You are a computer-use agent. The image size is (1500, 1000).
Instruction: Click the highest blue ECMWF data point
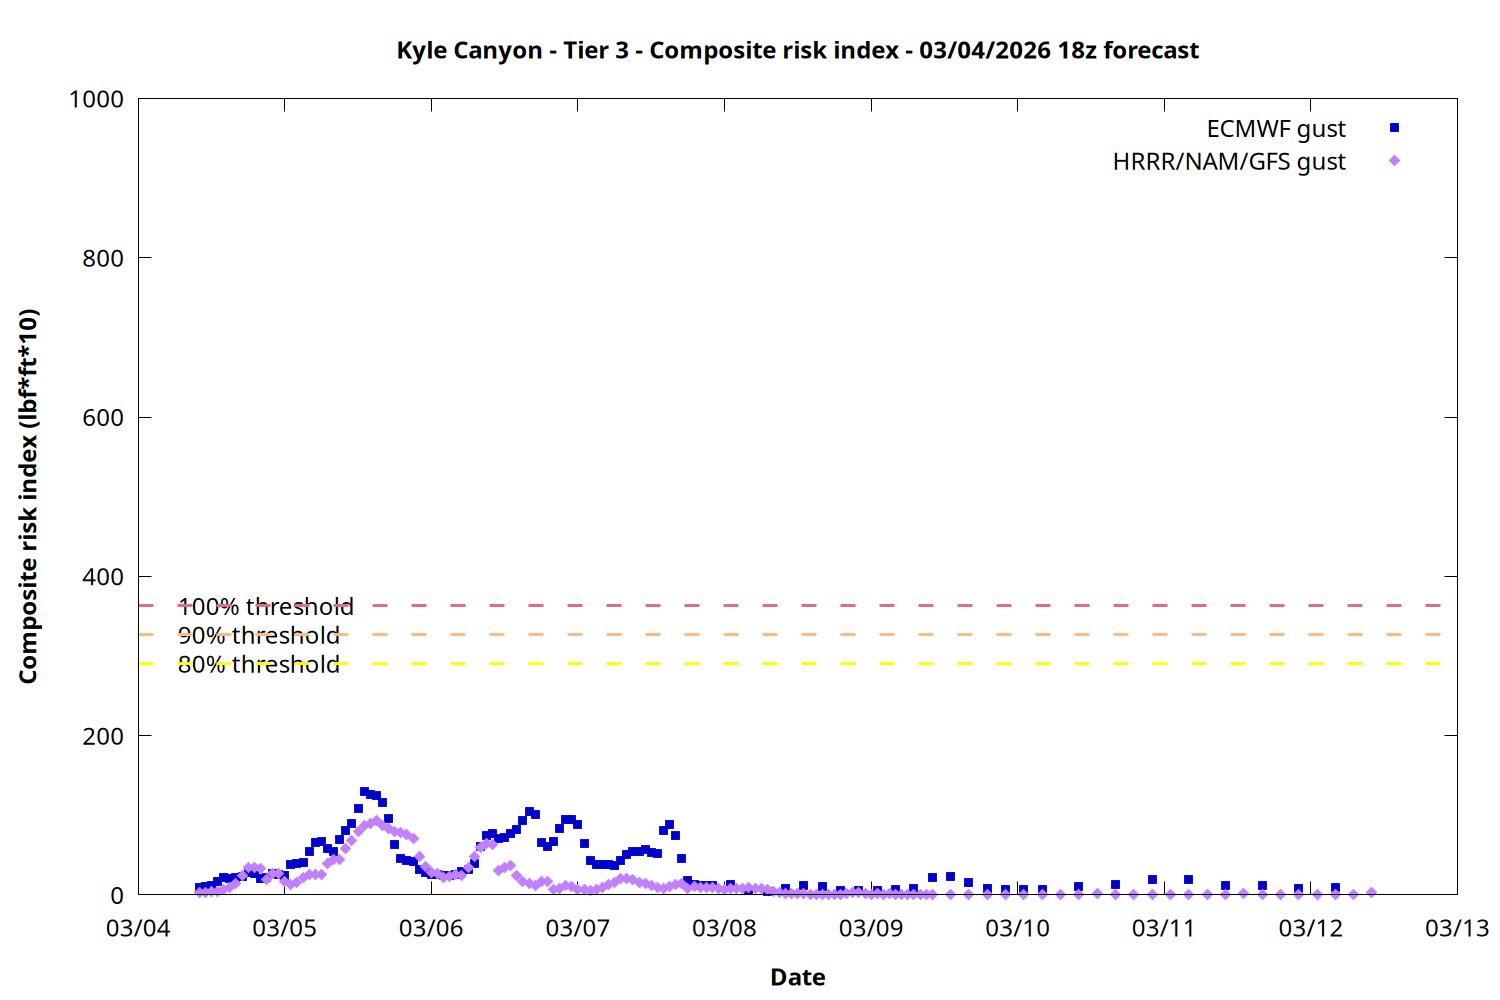(x=365, y=791)
